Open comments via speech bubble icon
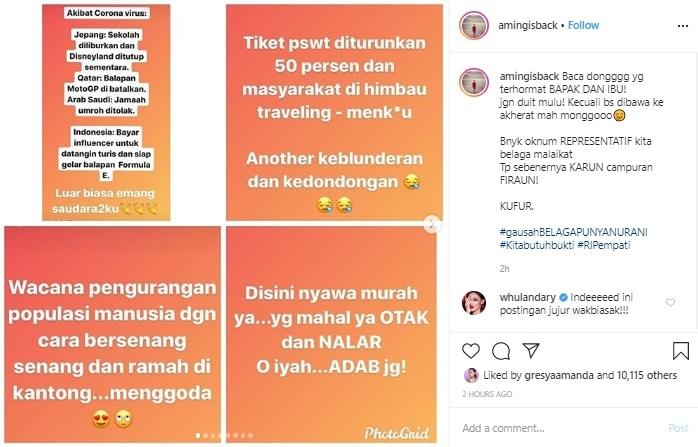 coord(501,351)
